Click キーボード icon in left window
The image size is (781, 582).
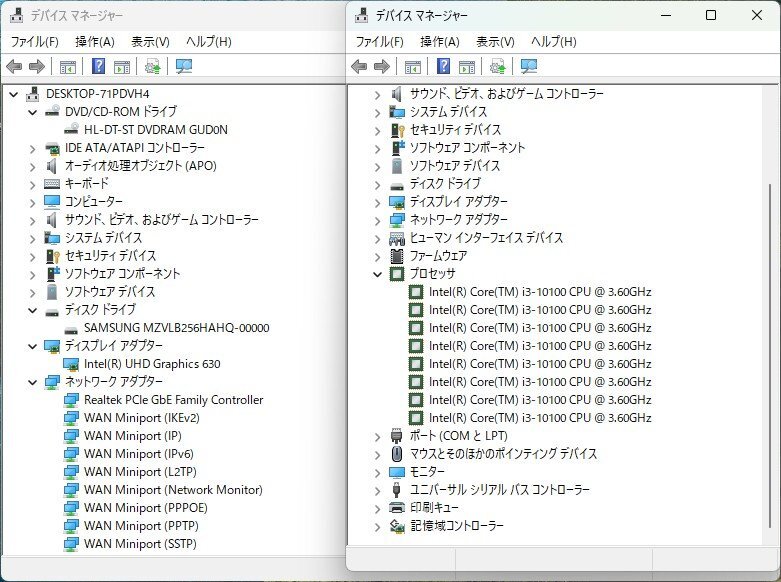click(52, 184)
